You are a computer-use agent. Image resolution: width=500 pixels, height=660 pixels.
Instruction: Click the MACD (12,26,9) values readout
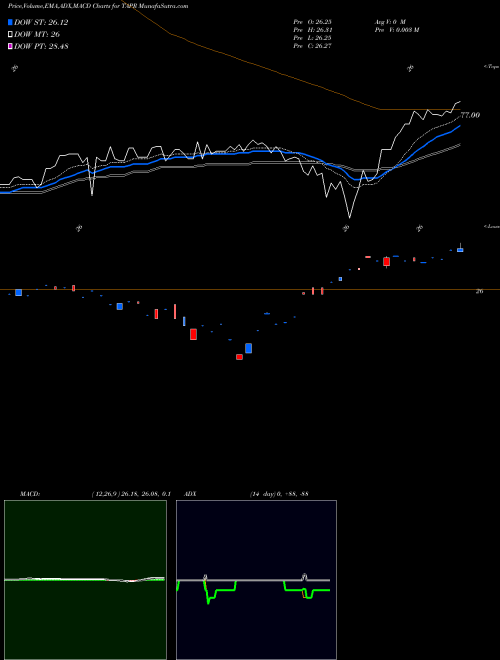tap(130, 494)
